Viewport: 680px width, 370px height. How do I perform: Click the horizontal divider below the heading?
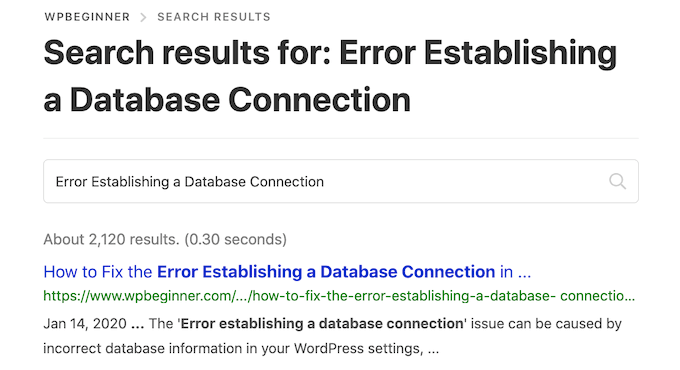point(341,138)
